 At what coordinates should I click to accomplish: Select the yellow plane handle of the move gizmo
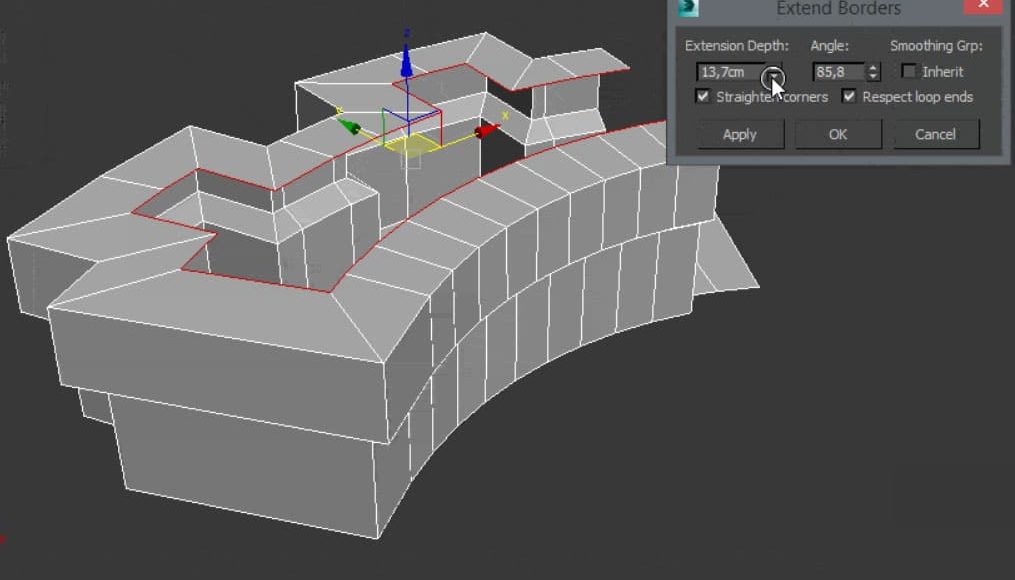tap(410, 145)
